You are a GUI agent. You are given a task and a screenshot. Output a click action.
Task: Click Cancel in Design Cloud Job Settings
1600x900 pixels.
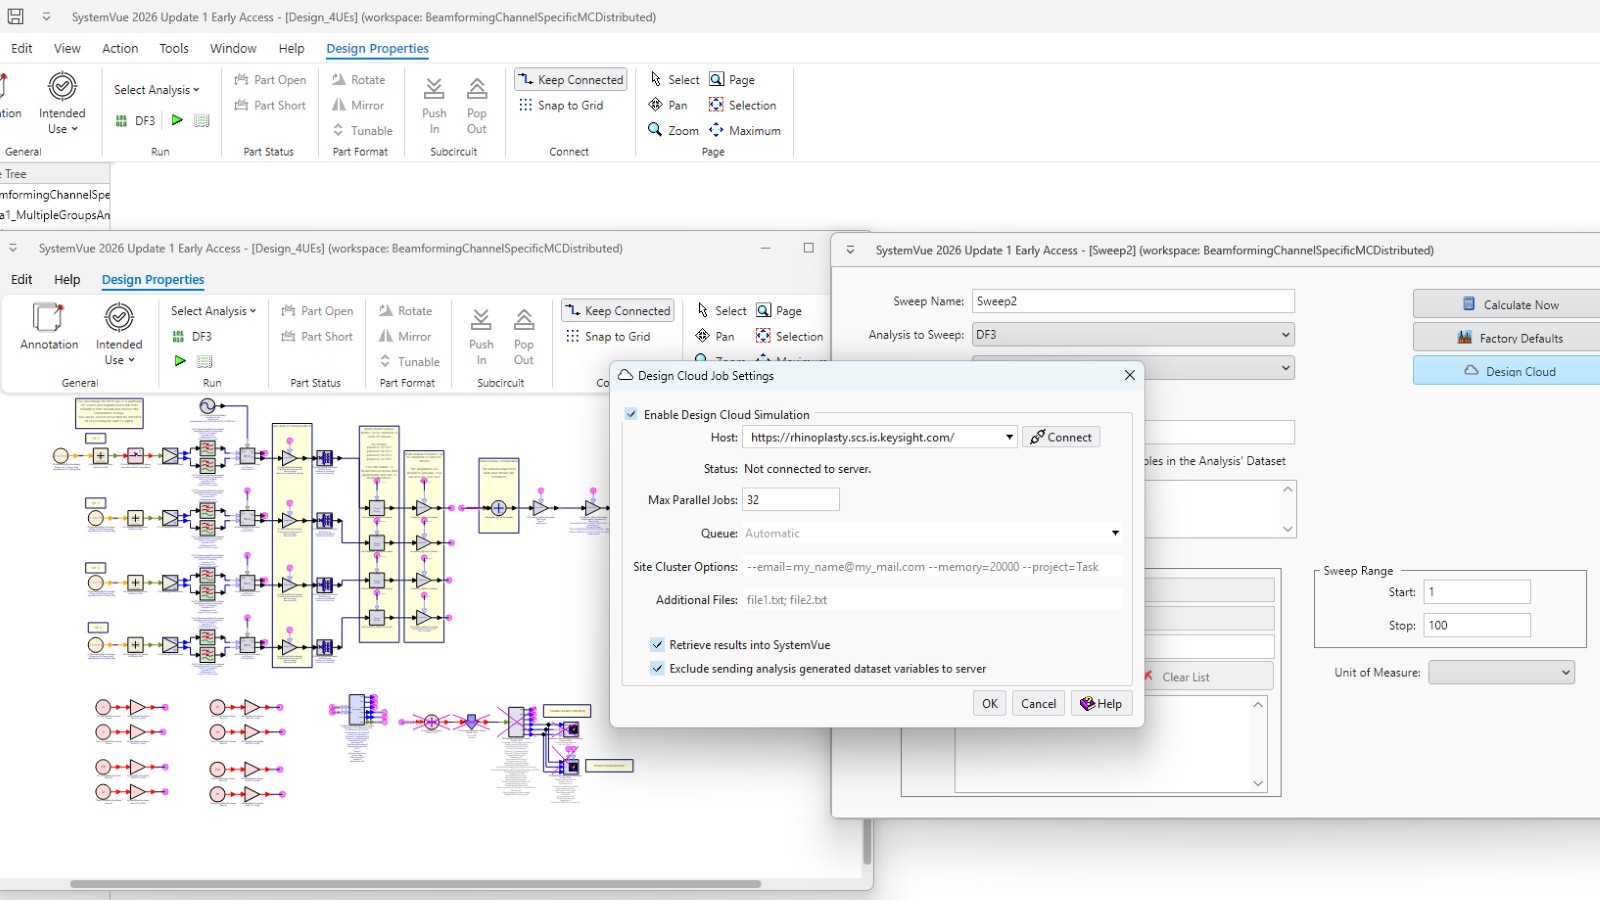(x=1038, y=704)
